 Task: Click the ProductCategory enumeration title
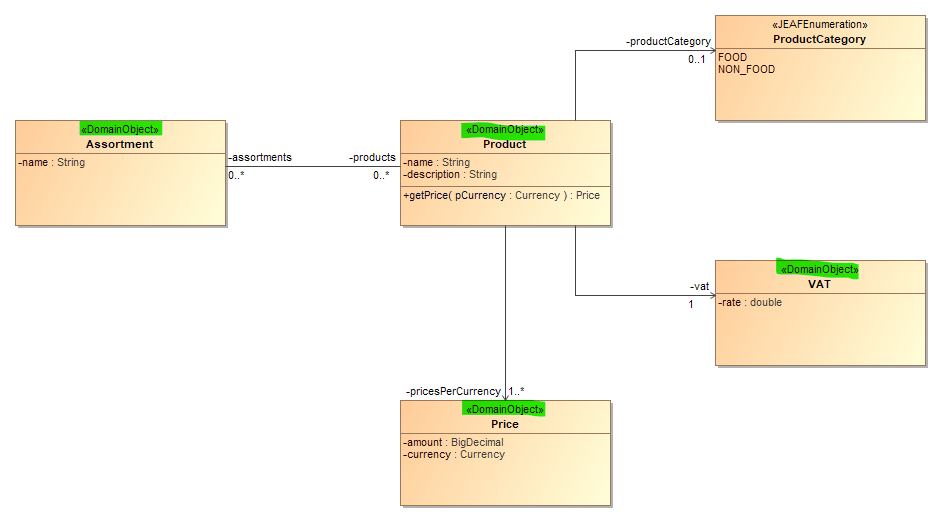coord(819,39)
